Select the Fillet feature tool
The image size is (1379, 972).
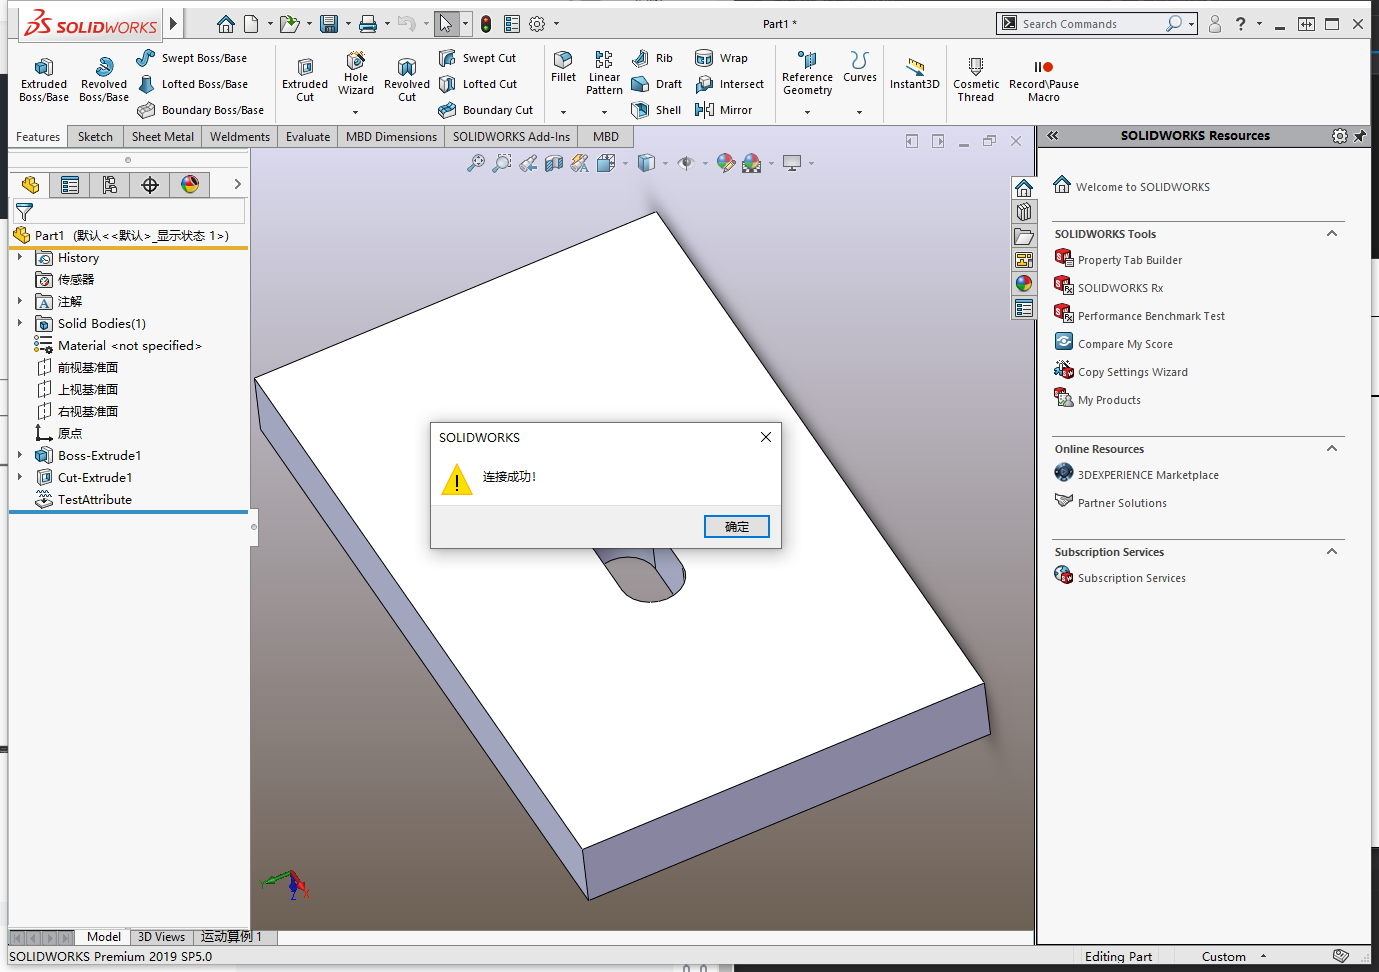pyautogui.click(x=563, y=71)
